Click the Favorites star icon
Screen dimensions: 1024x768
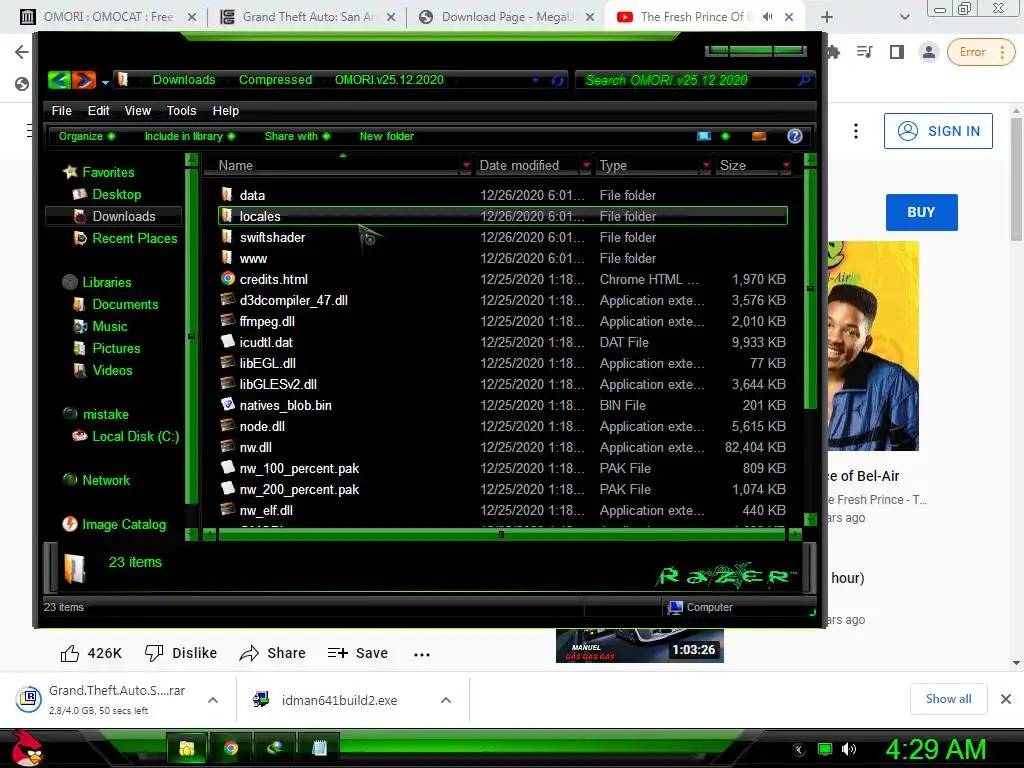(70, 172)
